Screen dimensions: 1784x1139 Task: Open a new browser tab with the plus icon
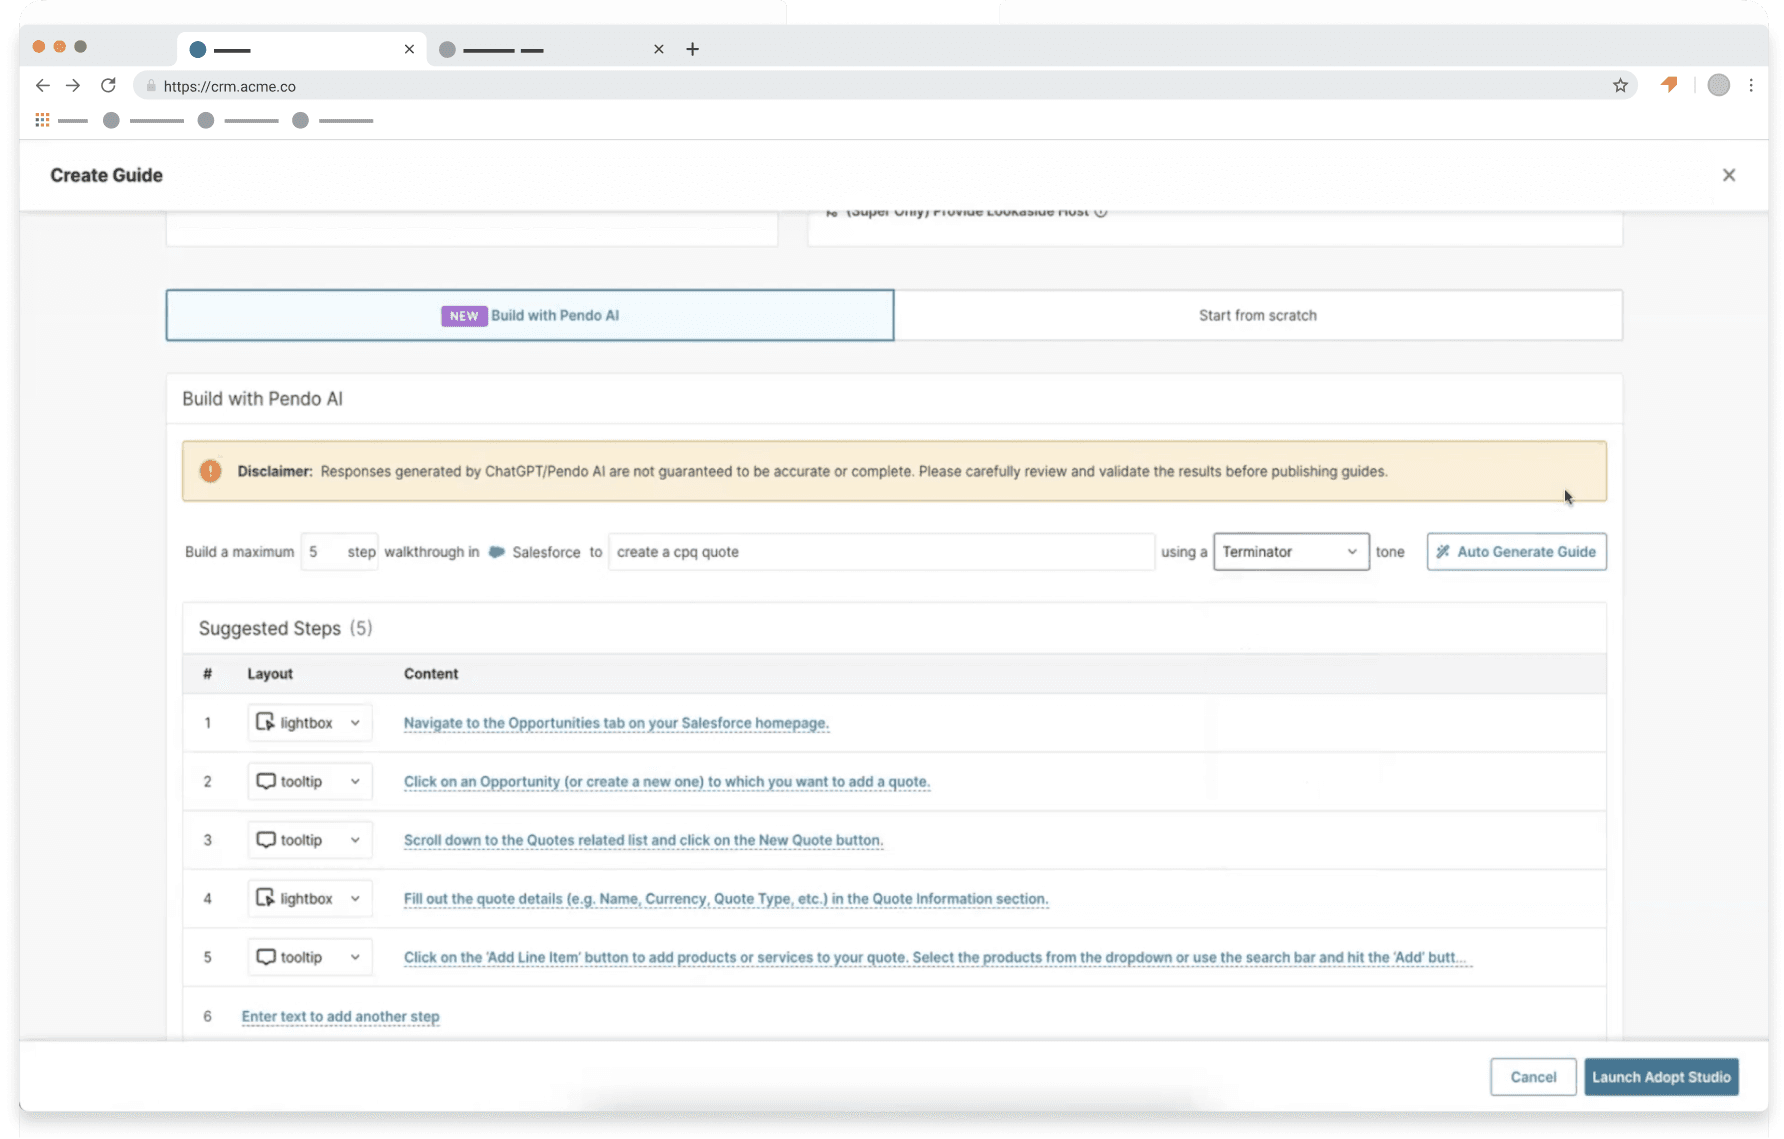692,49
